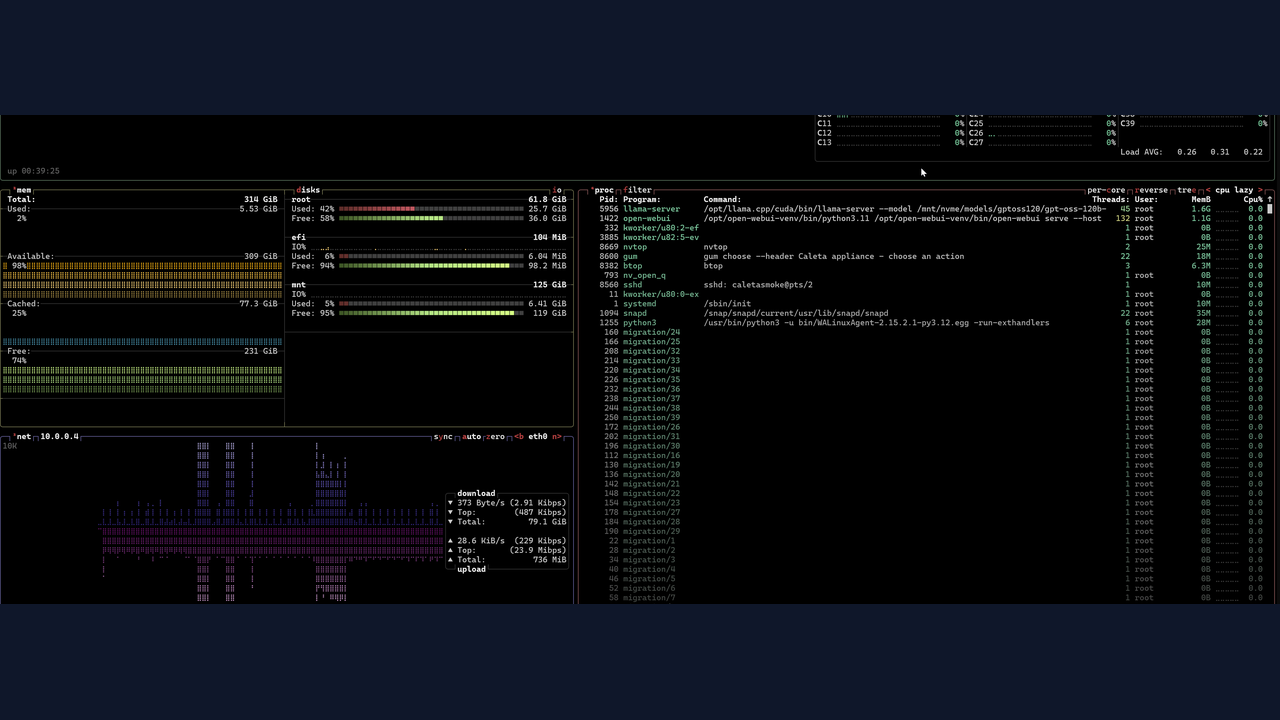Click the User: column header
The height and width of the screenshot is (720, 1280).
click(1146, 199)
